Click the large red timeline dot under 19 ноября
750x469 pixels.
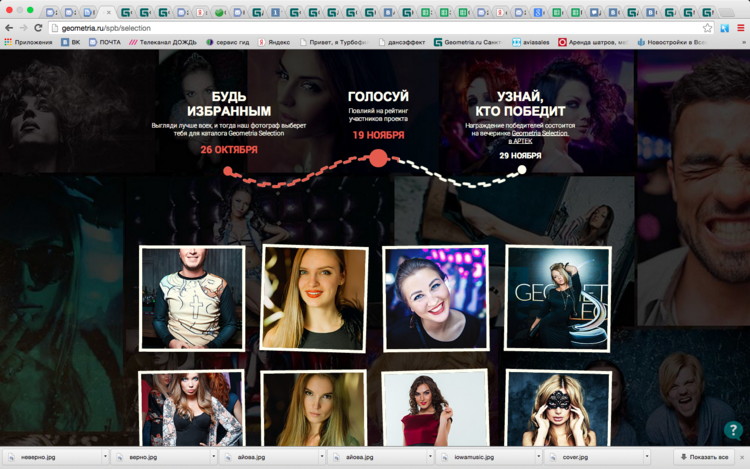point(378,157)
